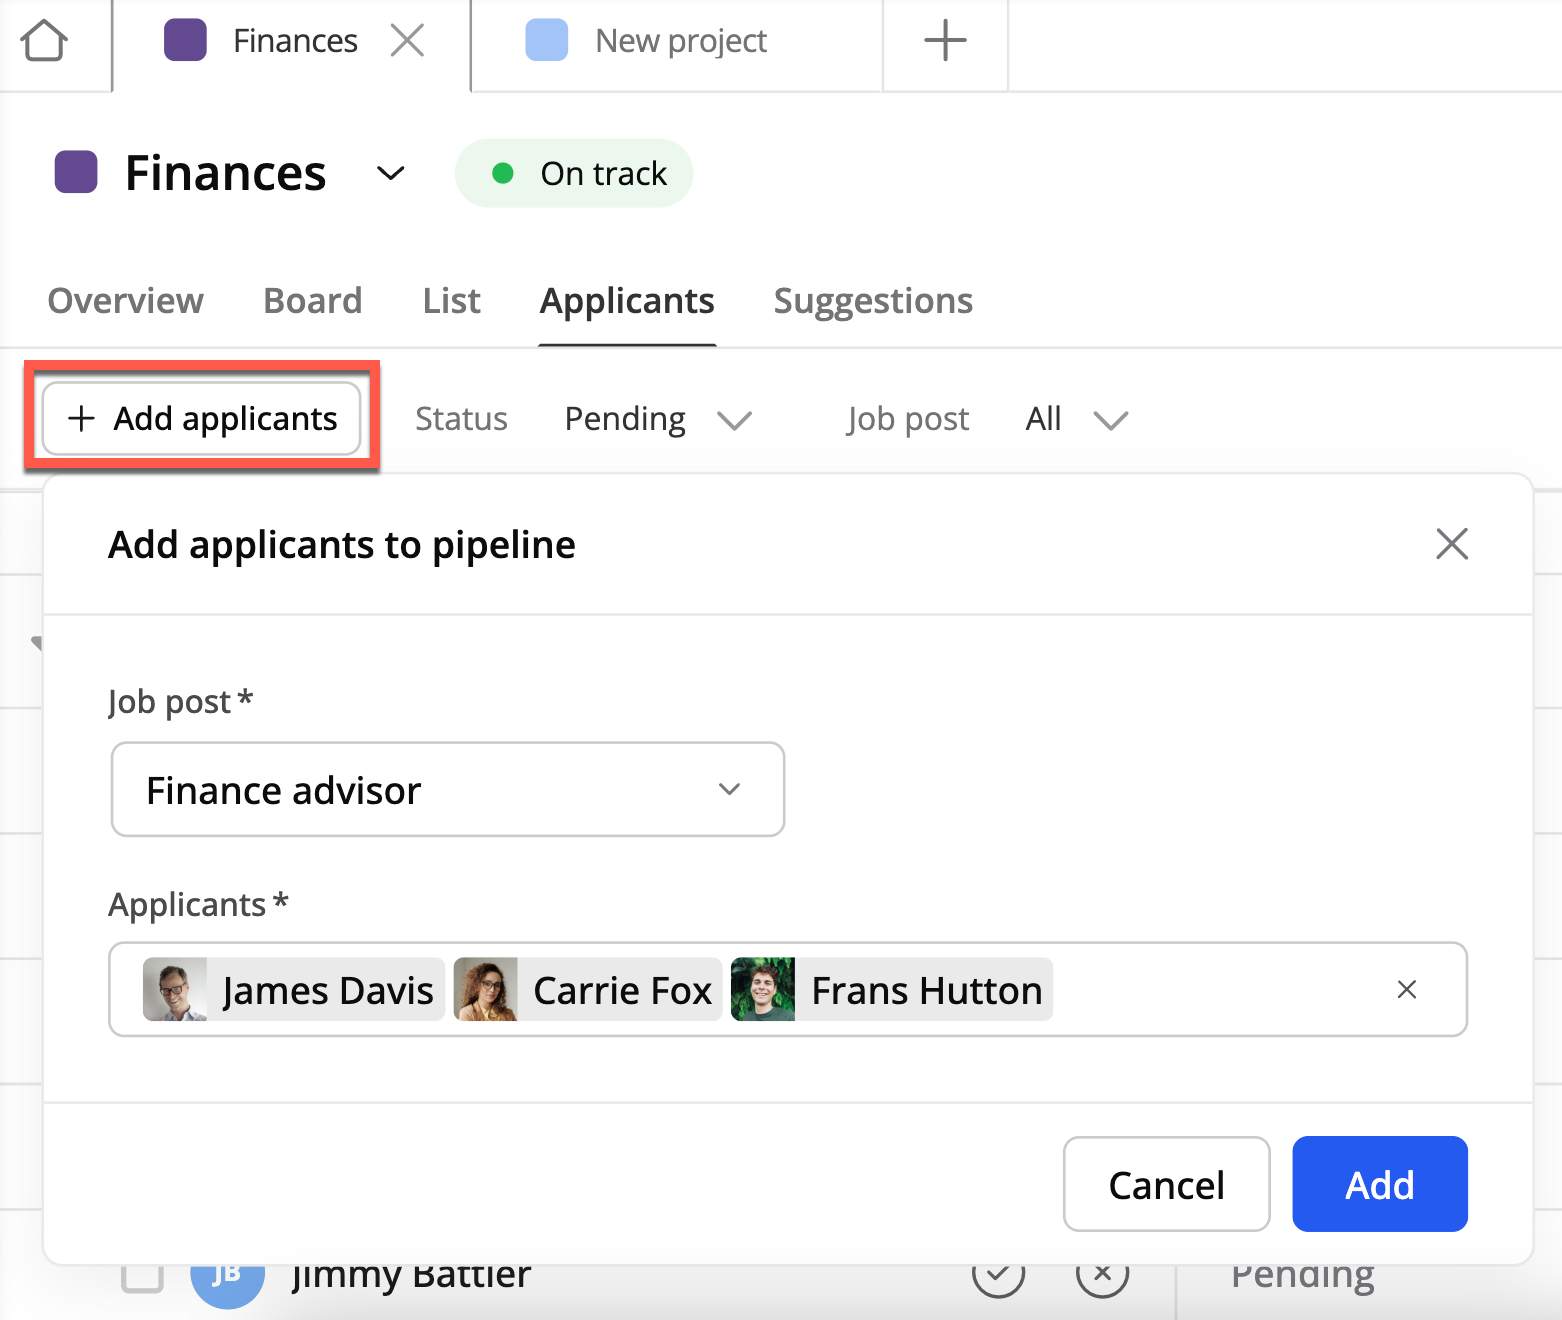Viewport: 1562px width, 1320px height.
Task: Tick the checkbox next to Jimmy Battier
Action: tap(142, 1277)
